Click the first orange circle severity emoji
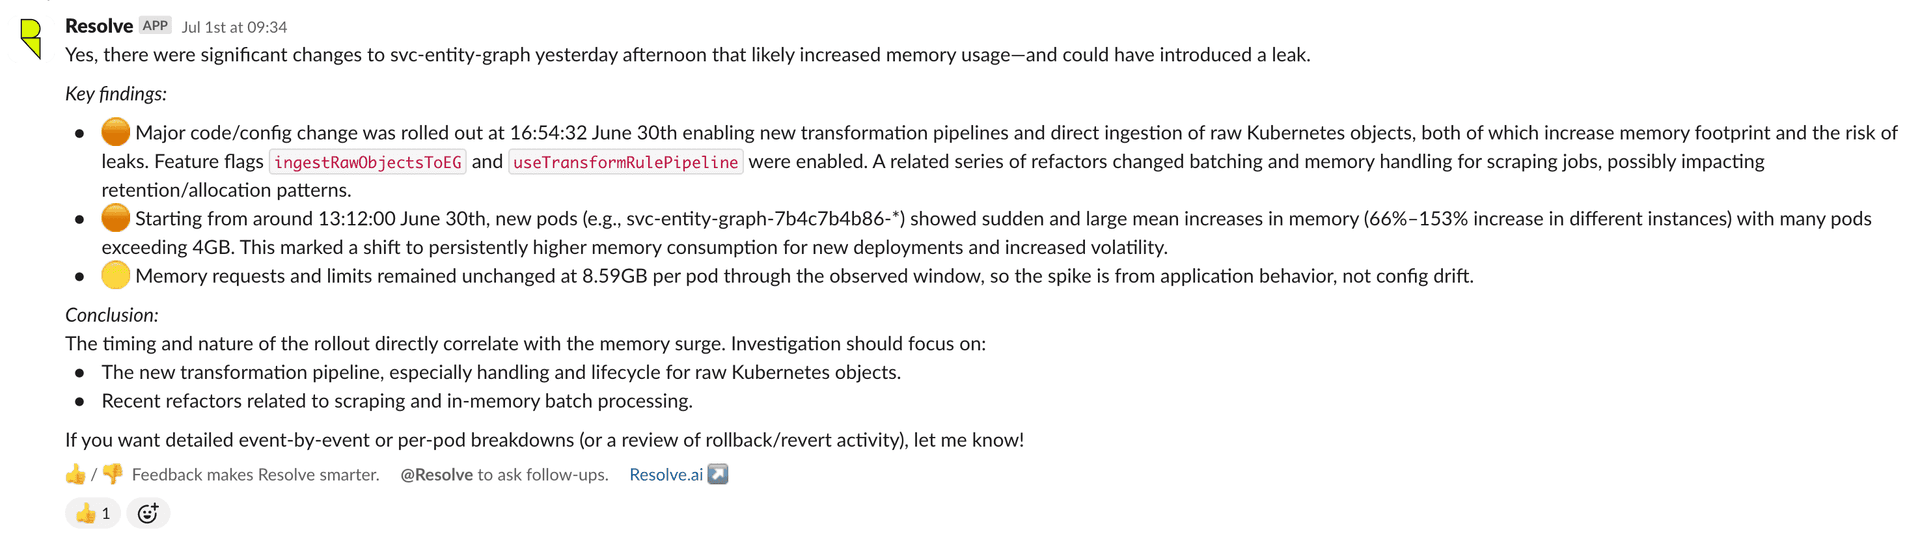The image size is (1920, 534). pos(116,132)
